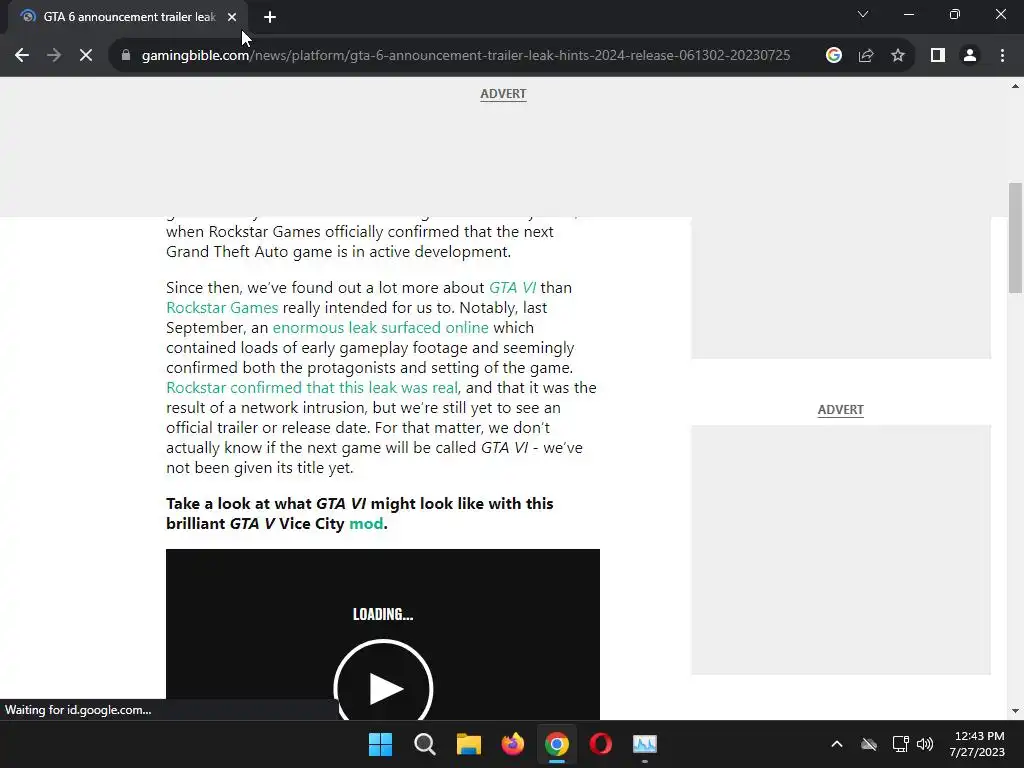Open File Explorer from taskbar
The width and height of the screenshot is (1024, 768).
pos(468,744)
